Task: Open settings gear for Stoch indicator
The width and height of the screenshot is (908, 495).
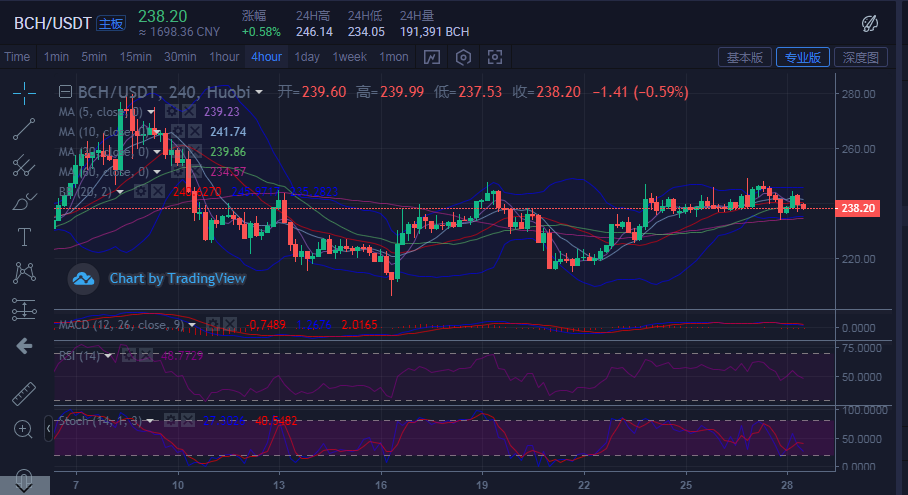Action: (171, 420)
